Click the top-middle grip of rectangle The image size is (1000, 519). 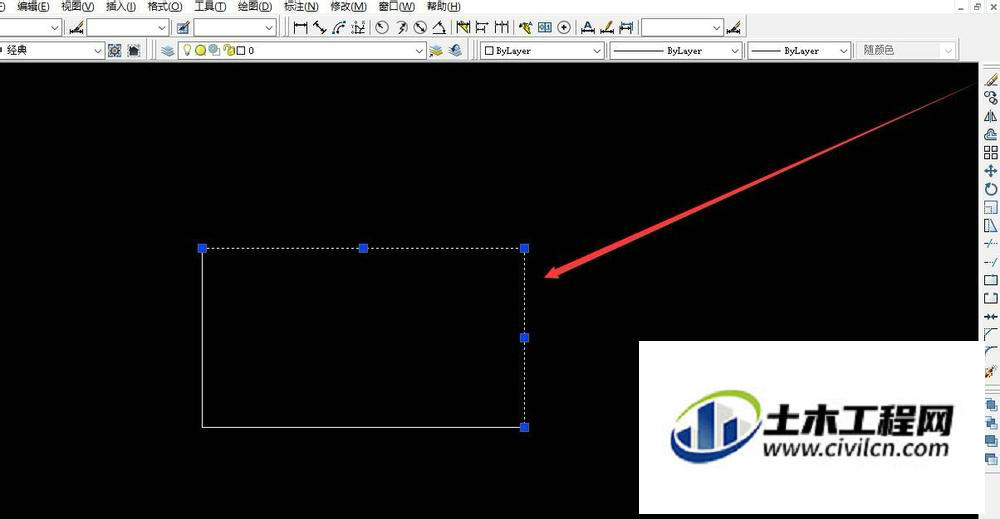click(364, 248)
